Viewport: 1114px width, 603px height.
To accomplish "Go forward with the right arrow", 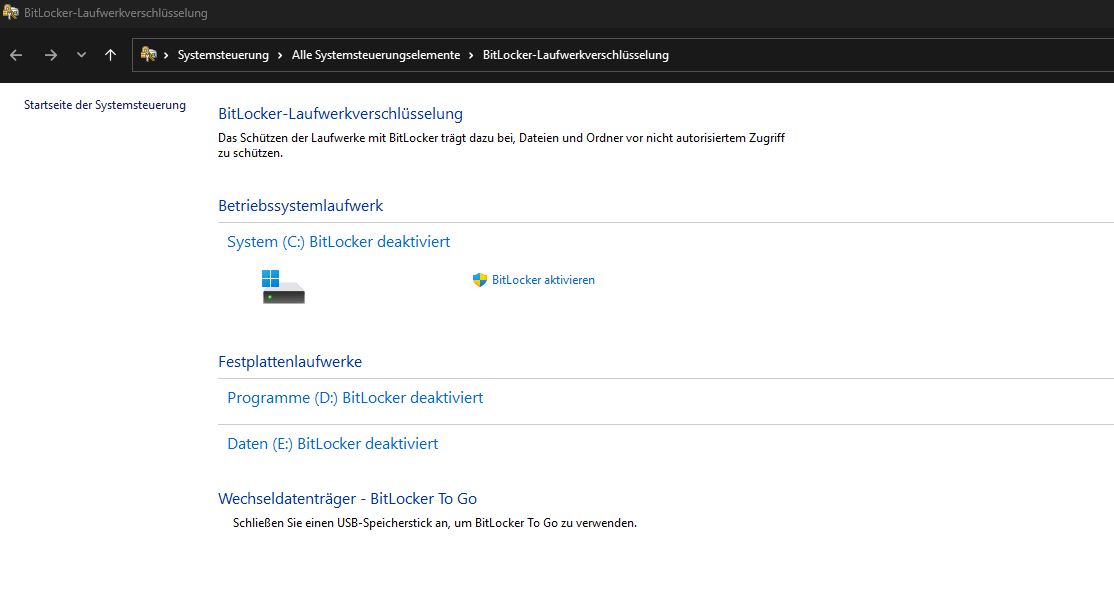I will click(x=50, y=55).
